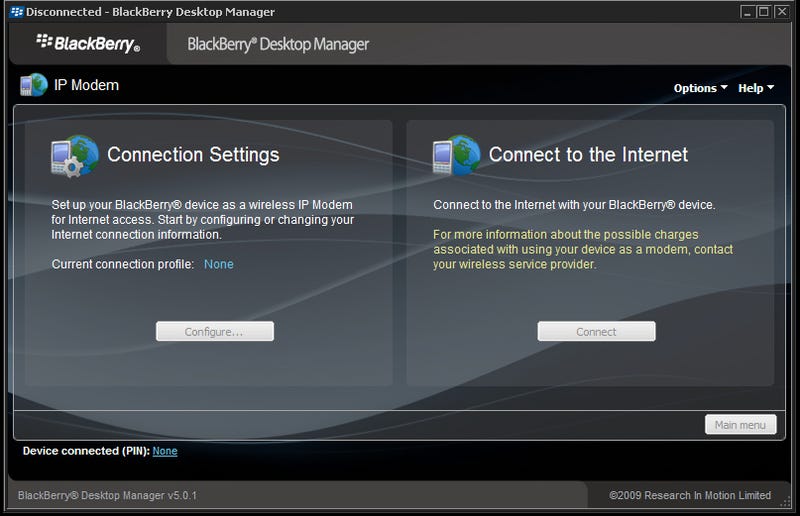
Task: Open the Help dropdown menu
Action: [756, 88]
